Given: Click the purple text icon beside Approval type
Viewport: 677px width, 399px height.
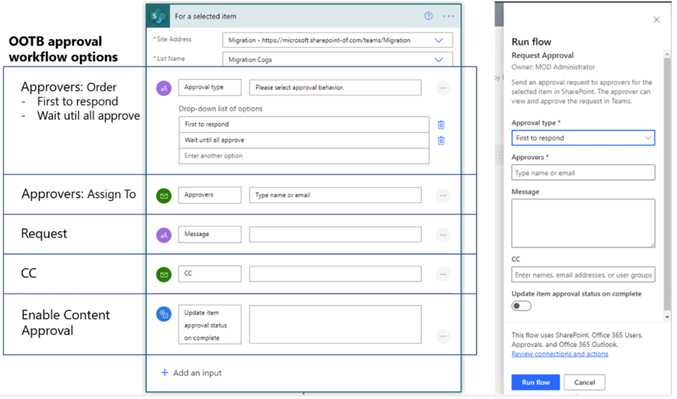Looking at the screenshot, I should [164, 88].
